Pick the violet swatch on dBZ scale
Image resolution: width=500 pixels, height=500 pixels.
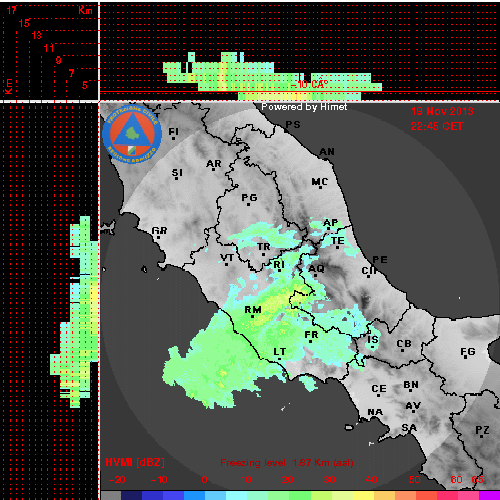point(489,495)
